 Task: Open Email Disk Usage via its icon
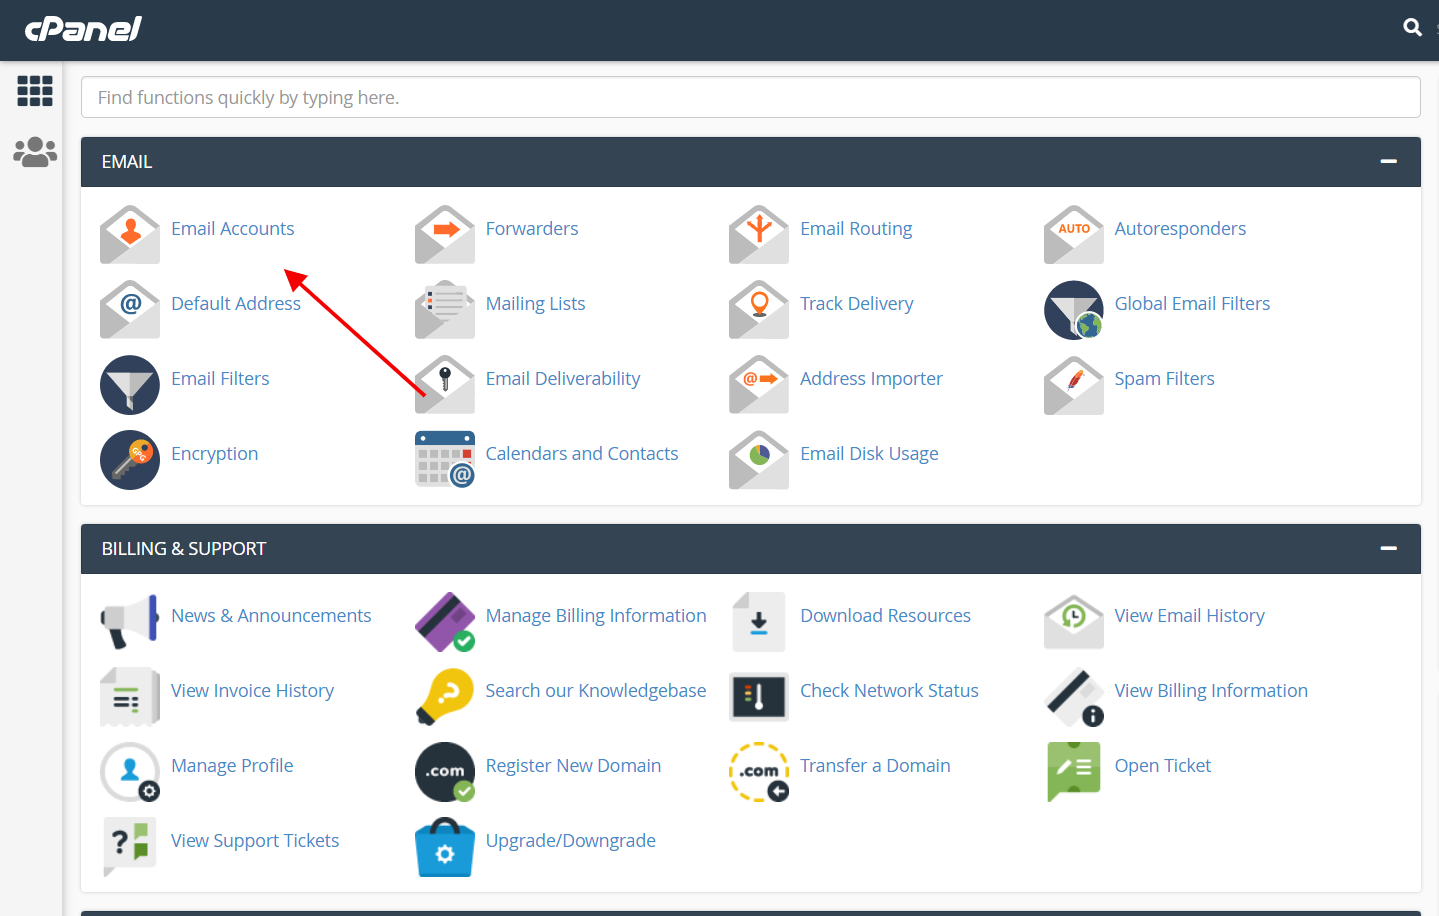(x=758, y=459)
